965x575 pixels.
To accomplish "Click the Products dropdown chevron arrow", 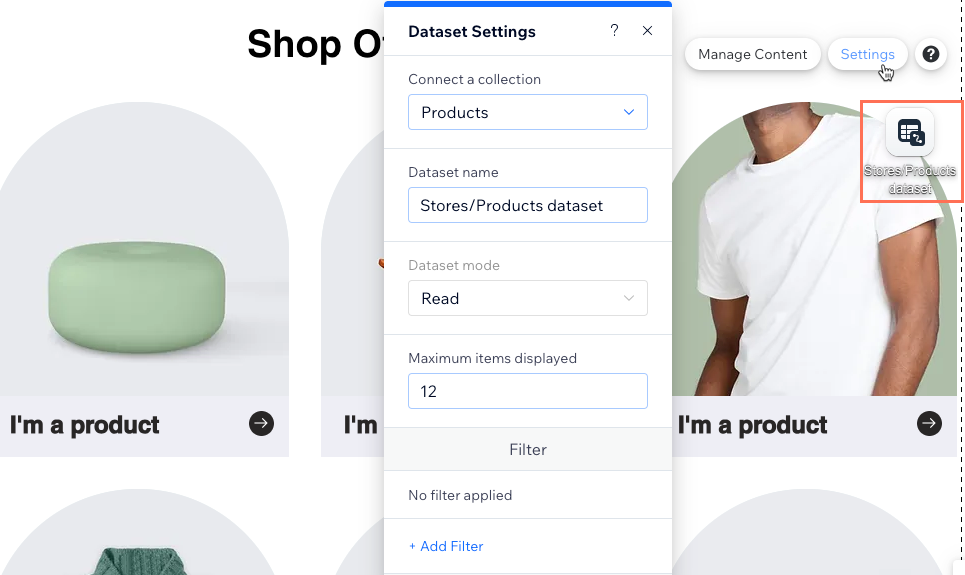I will 628,112.
